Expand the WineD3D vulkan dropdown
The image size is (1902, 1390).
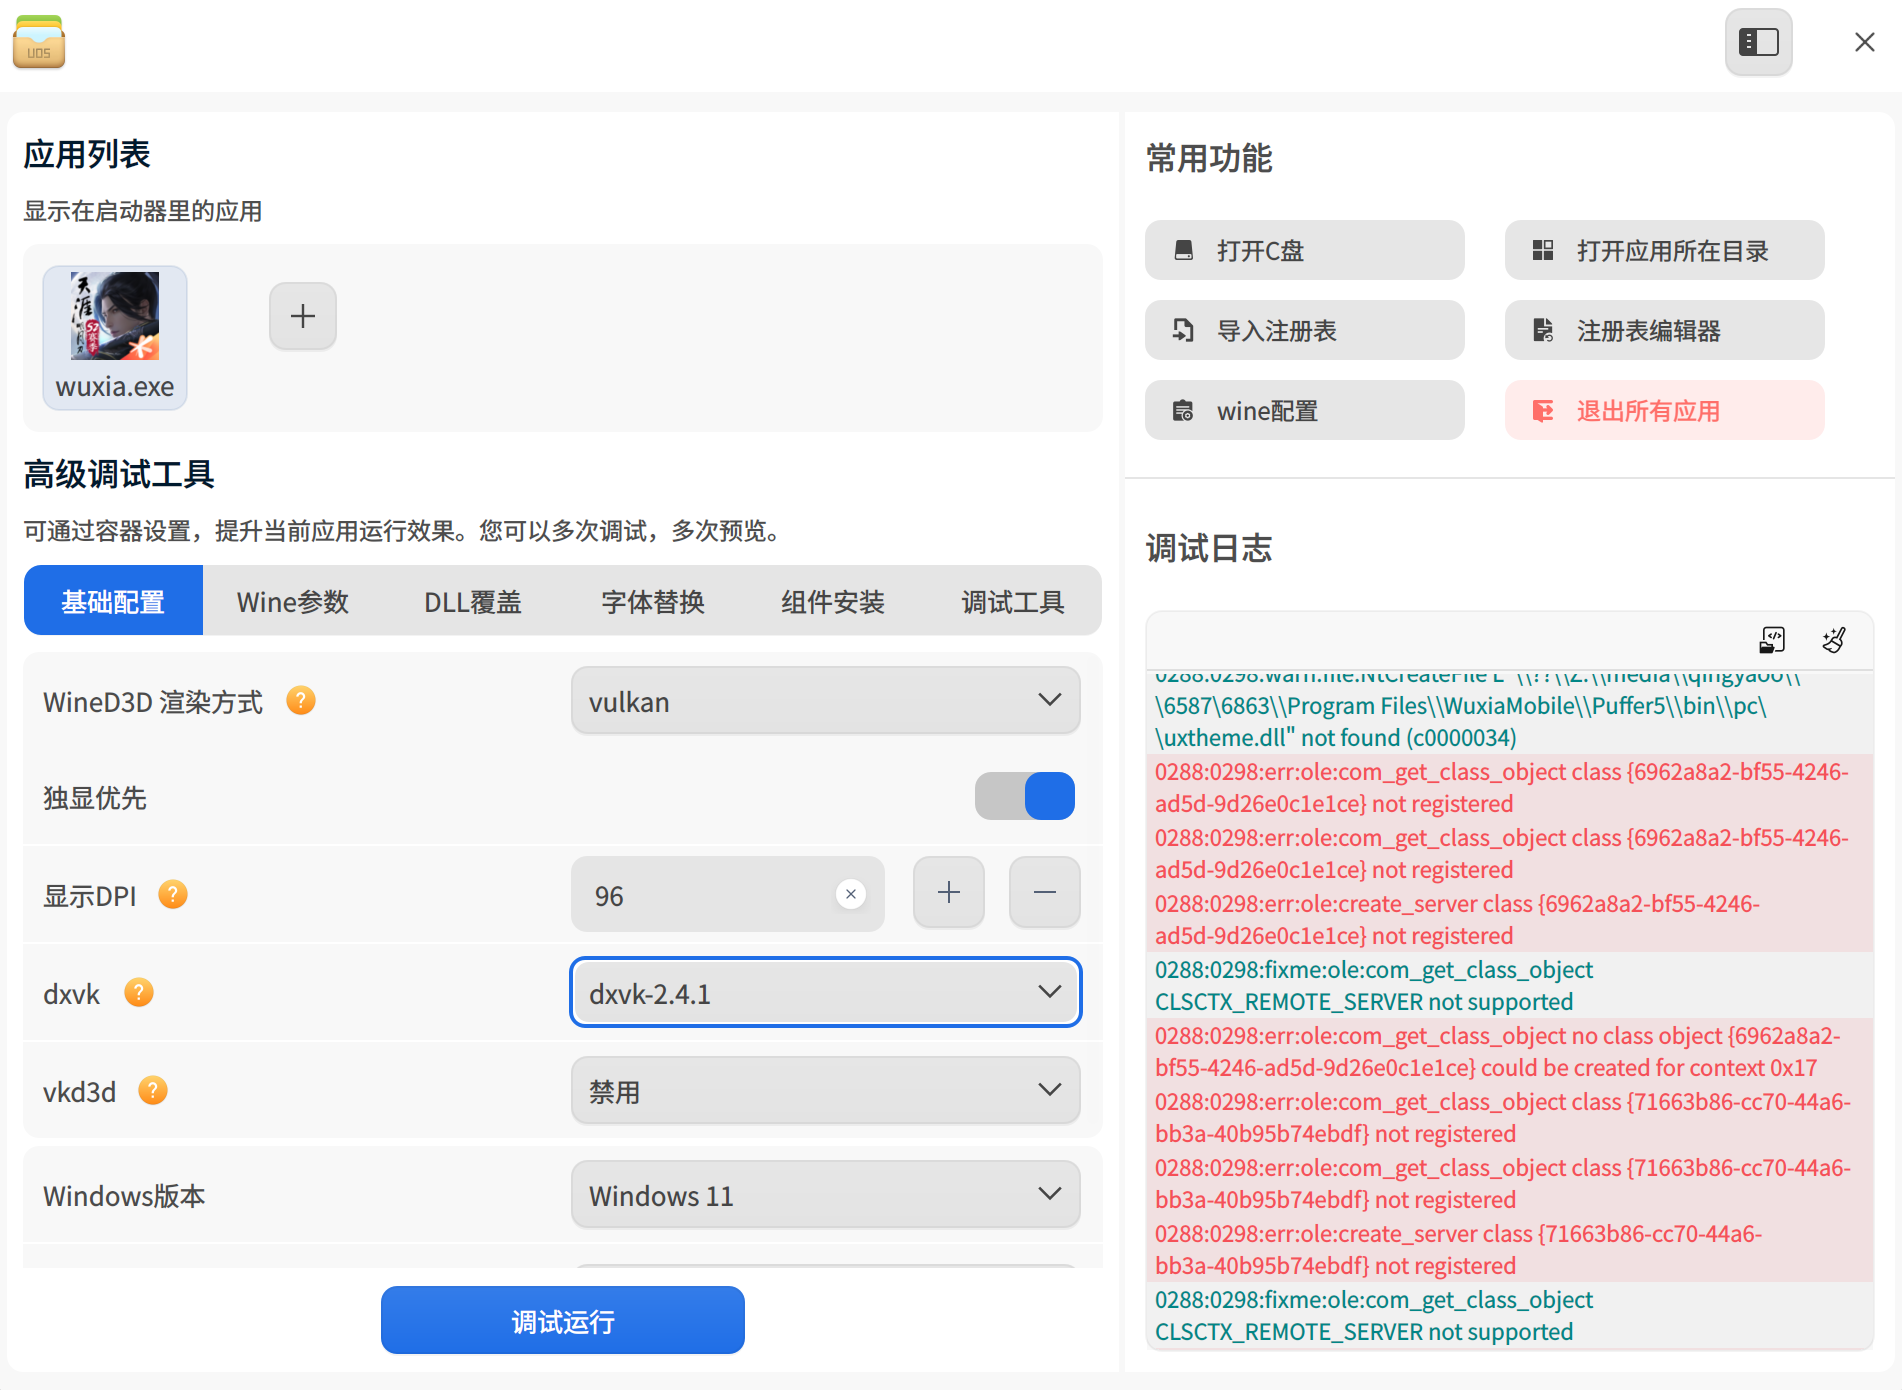[825, 701]
